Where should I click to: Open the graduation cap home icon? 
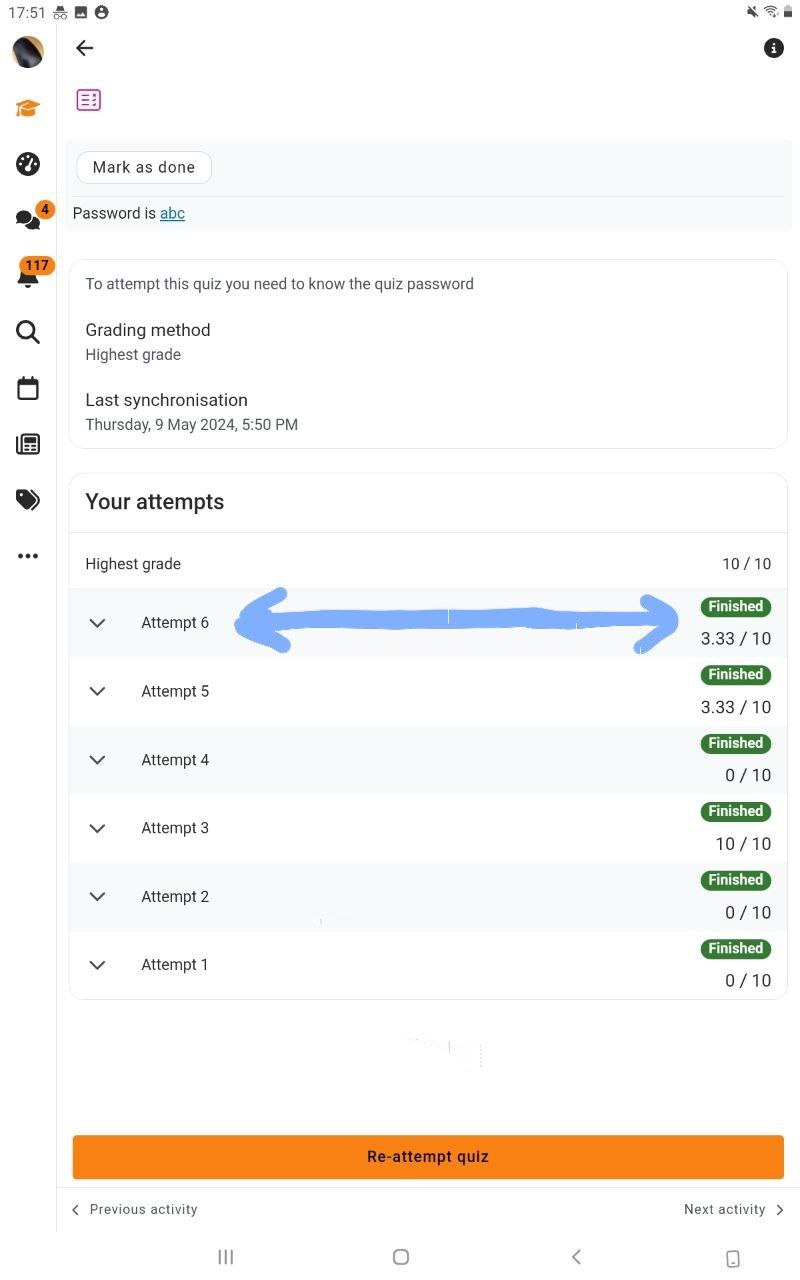click(28, 108)
